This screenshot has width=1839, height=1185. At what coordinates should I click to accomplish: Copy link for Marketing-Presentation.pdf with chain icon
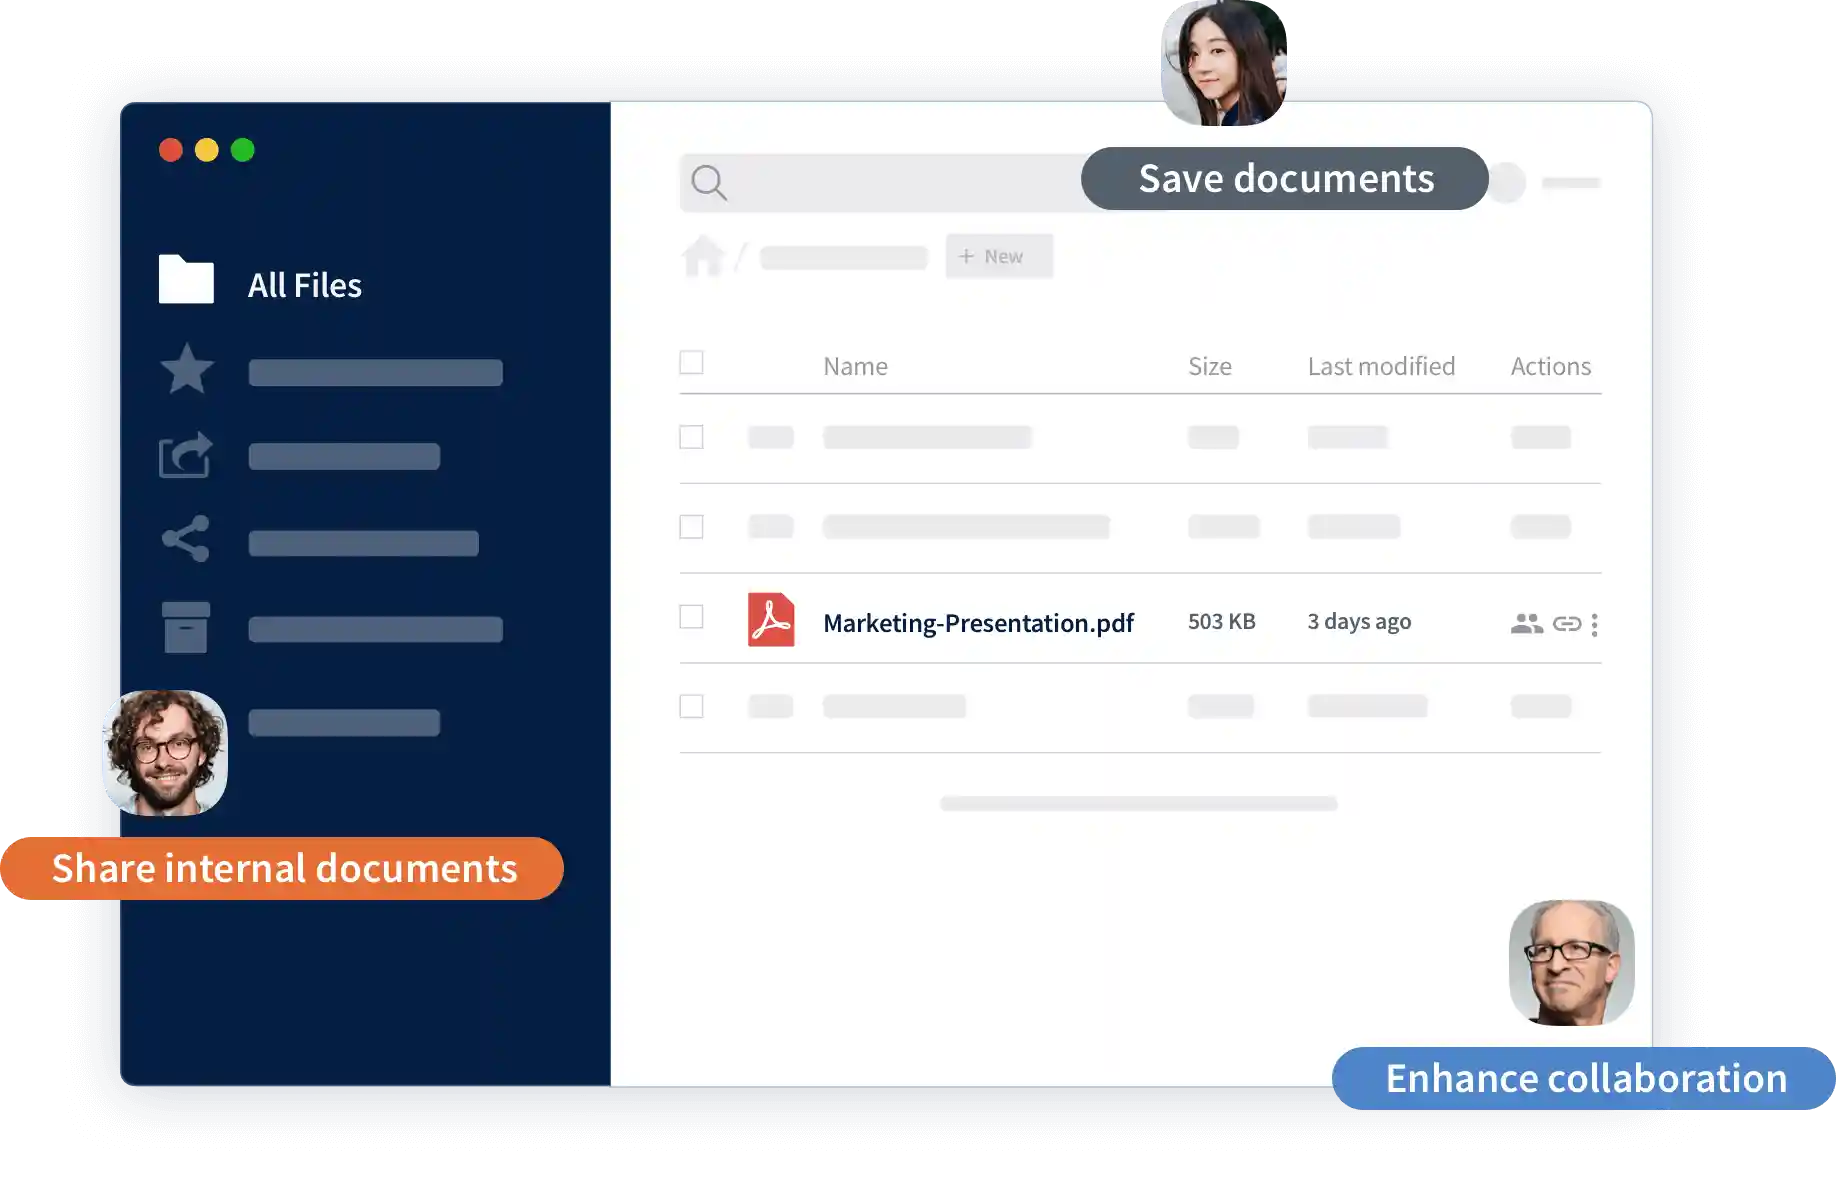coord(1566,623)
